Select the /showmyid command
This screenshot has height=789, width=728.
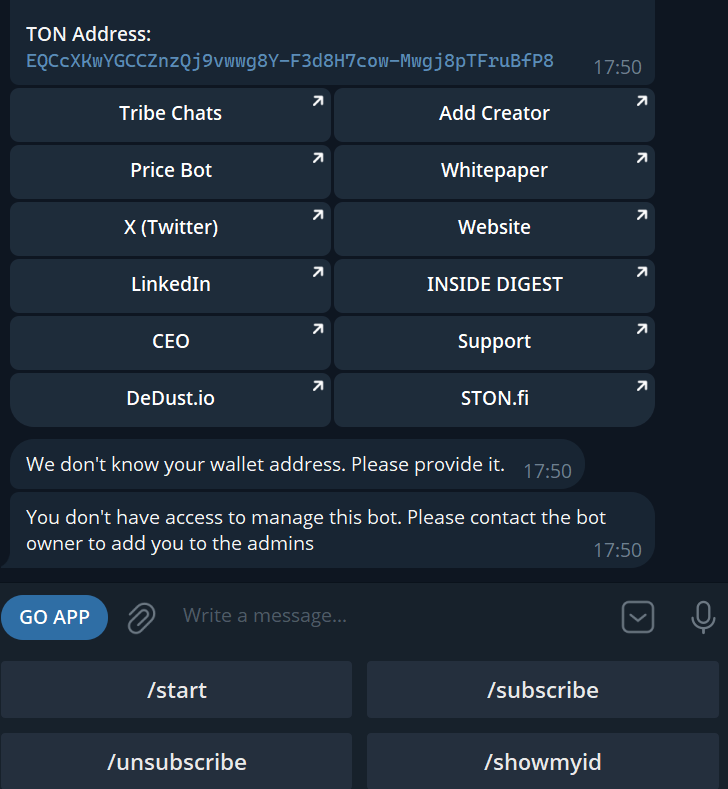pos(542,762)
